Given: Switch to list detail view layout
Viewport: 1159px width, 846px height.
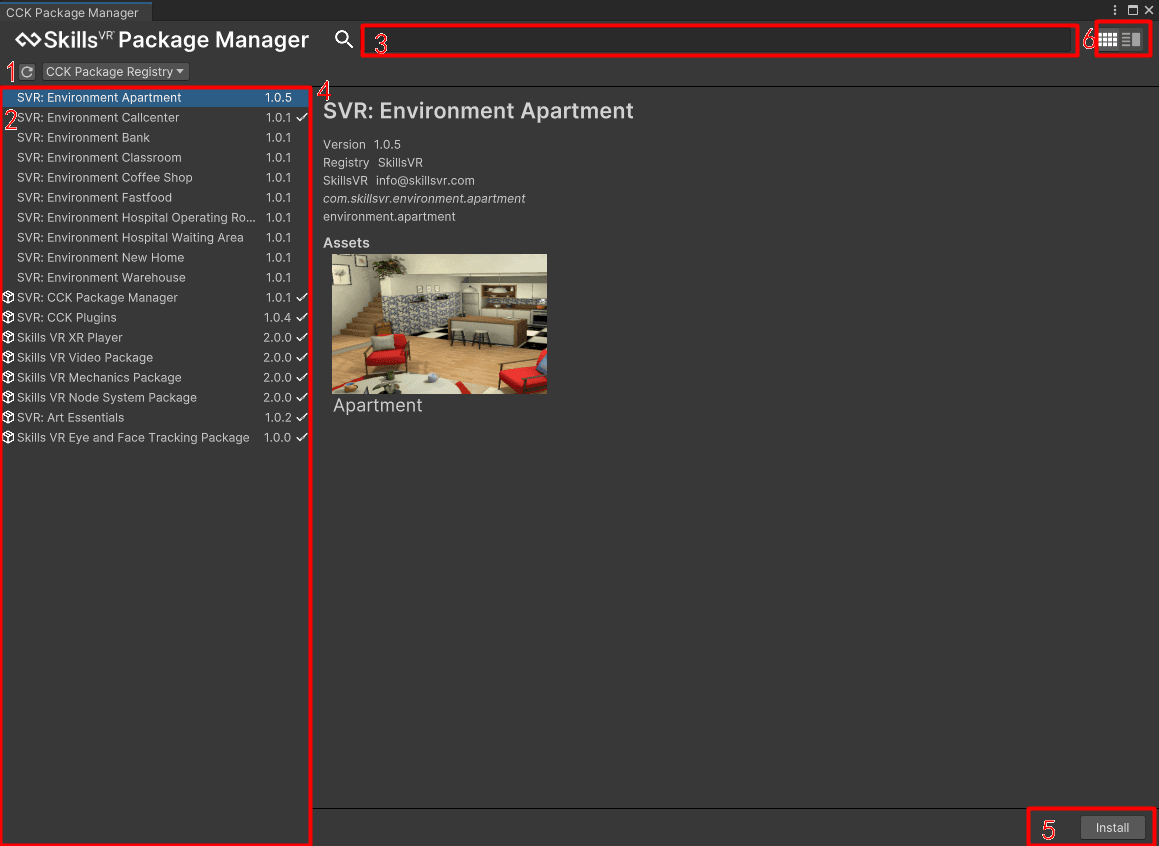Looking at the screenshot, I should (x=1131, y=39).
